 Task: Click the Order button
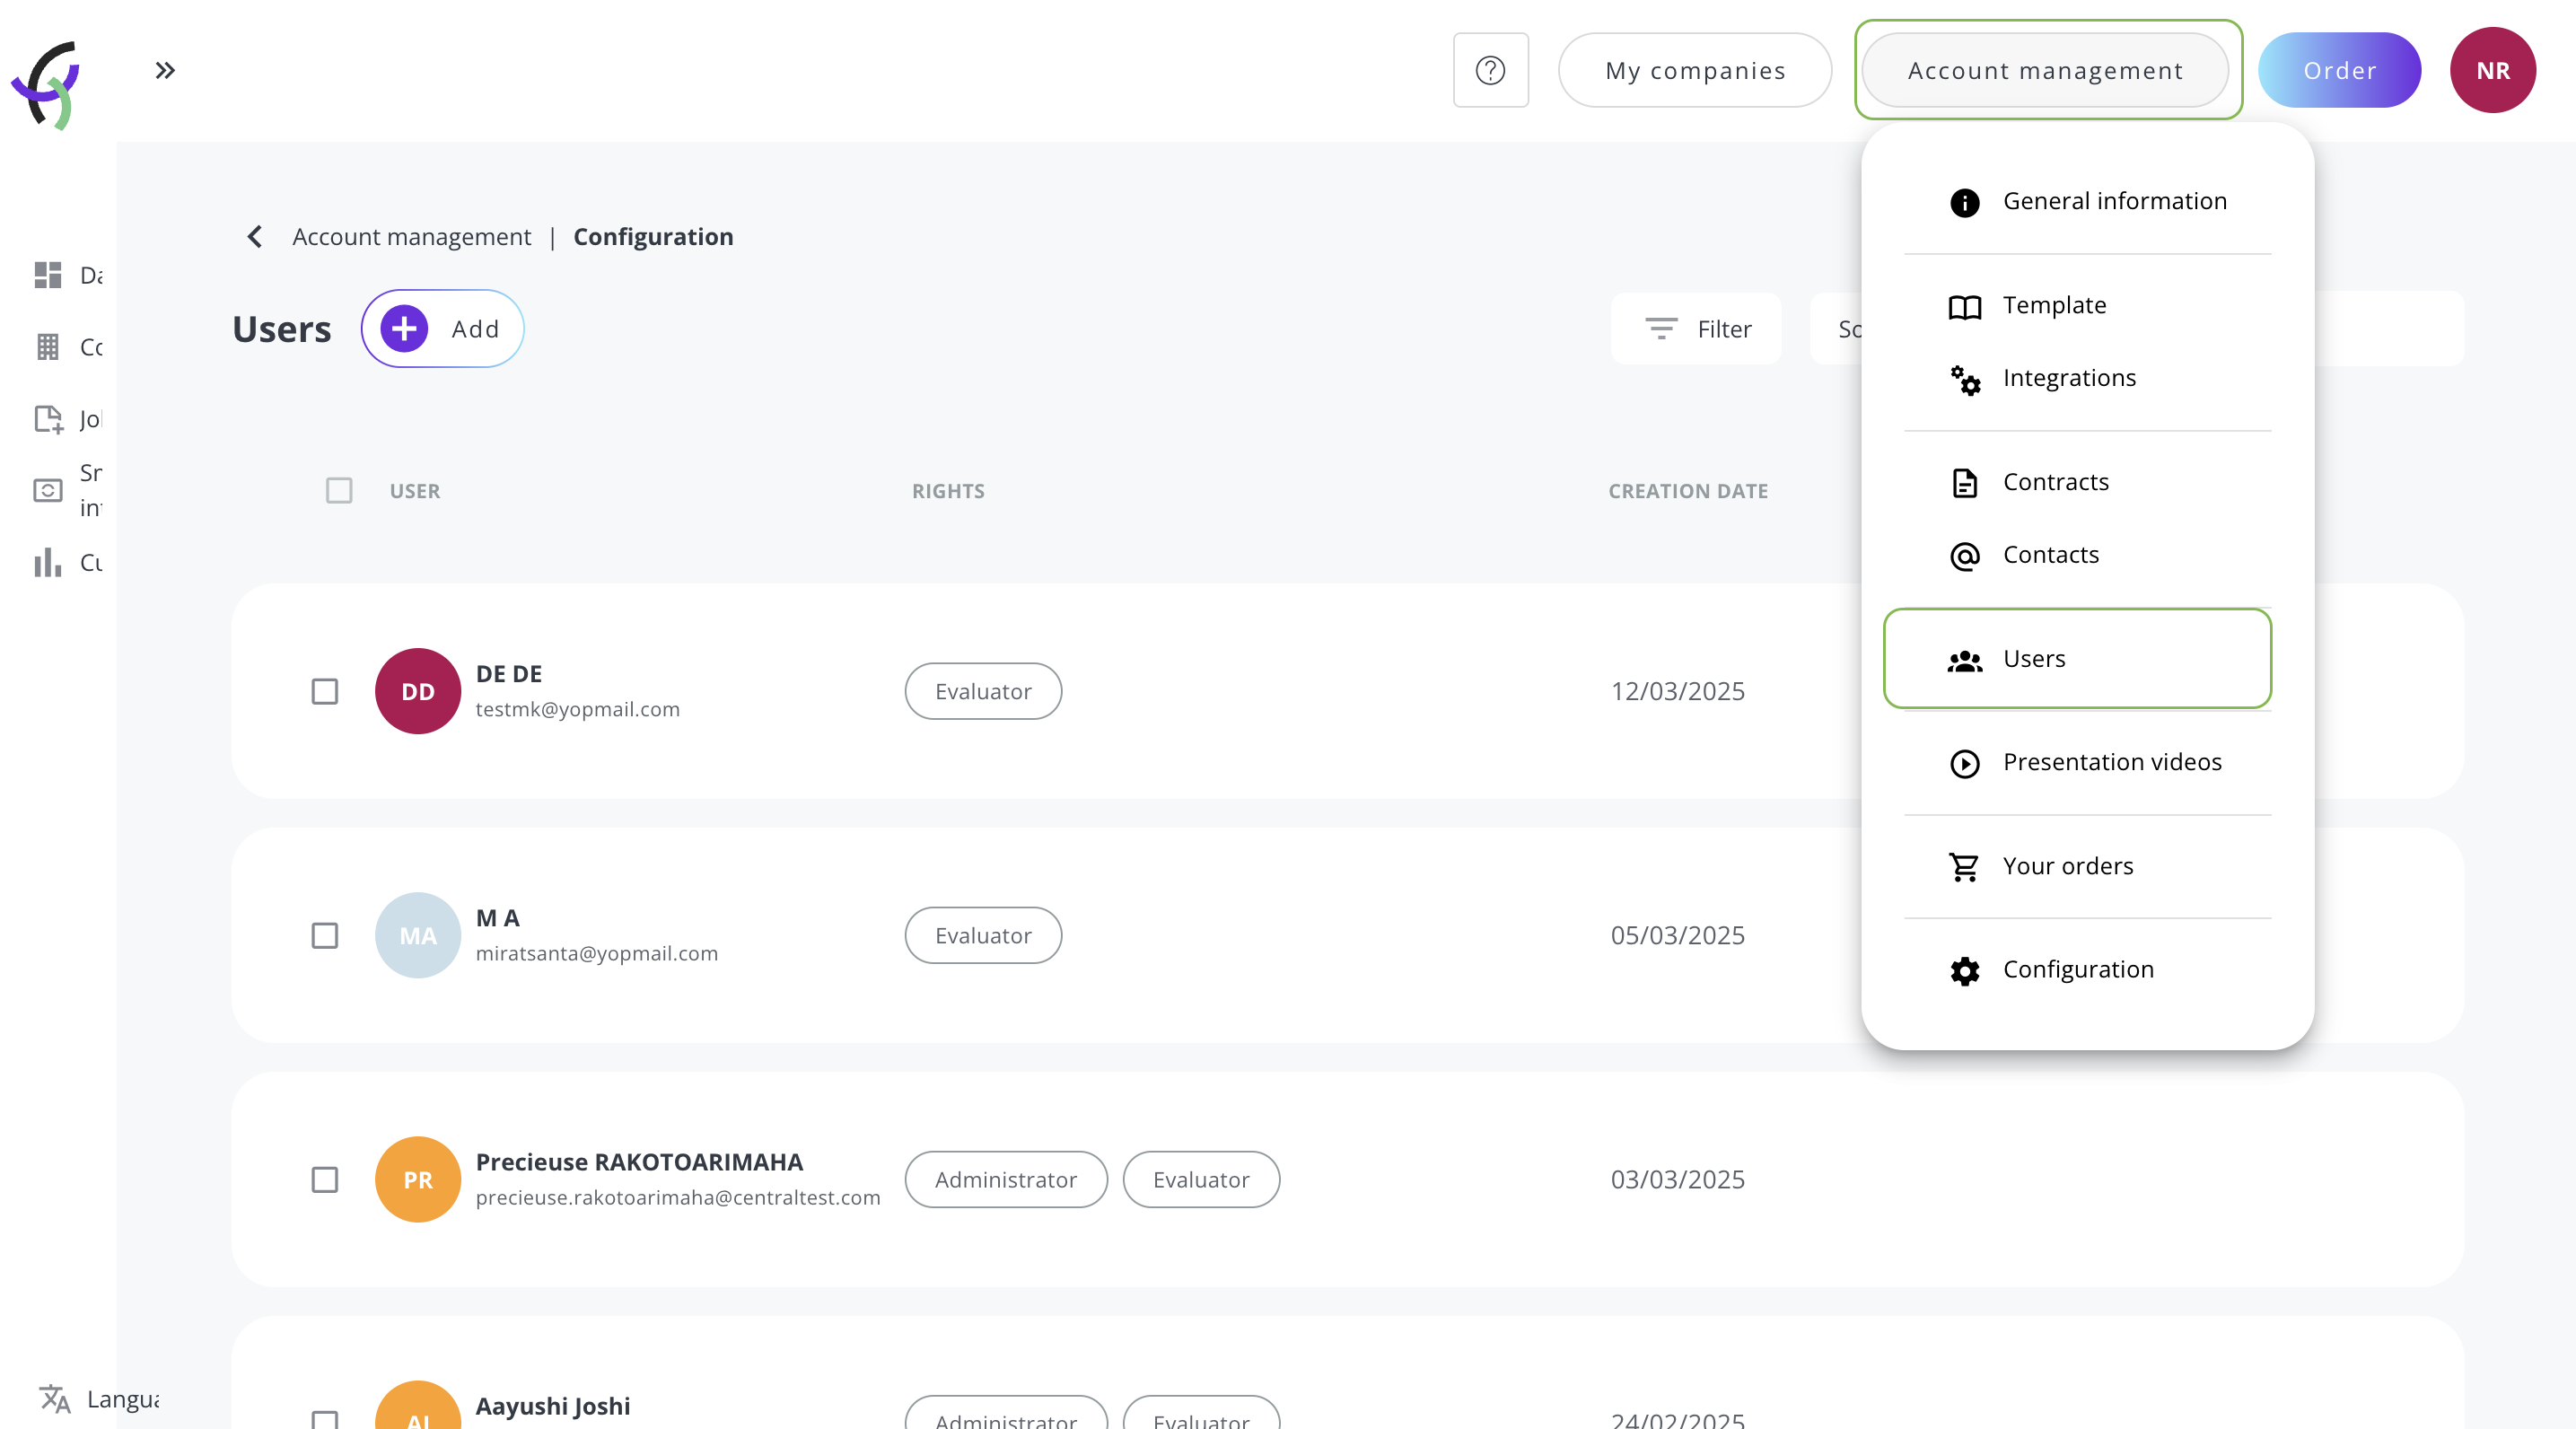[x=2339, y=70]
